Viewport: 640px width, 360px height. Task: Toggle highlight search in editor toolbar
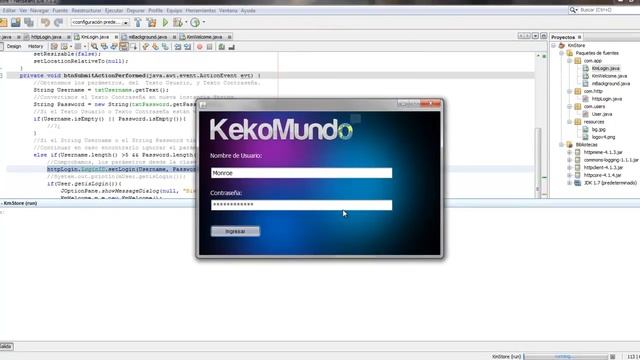124,47
